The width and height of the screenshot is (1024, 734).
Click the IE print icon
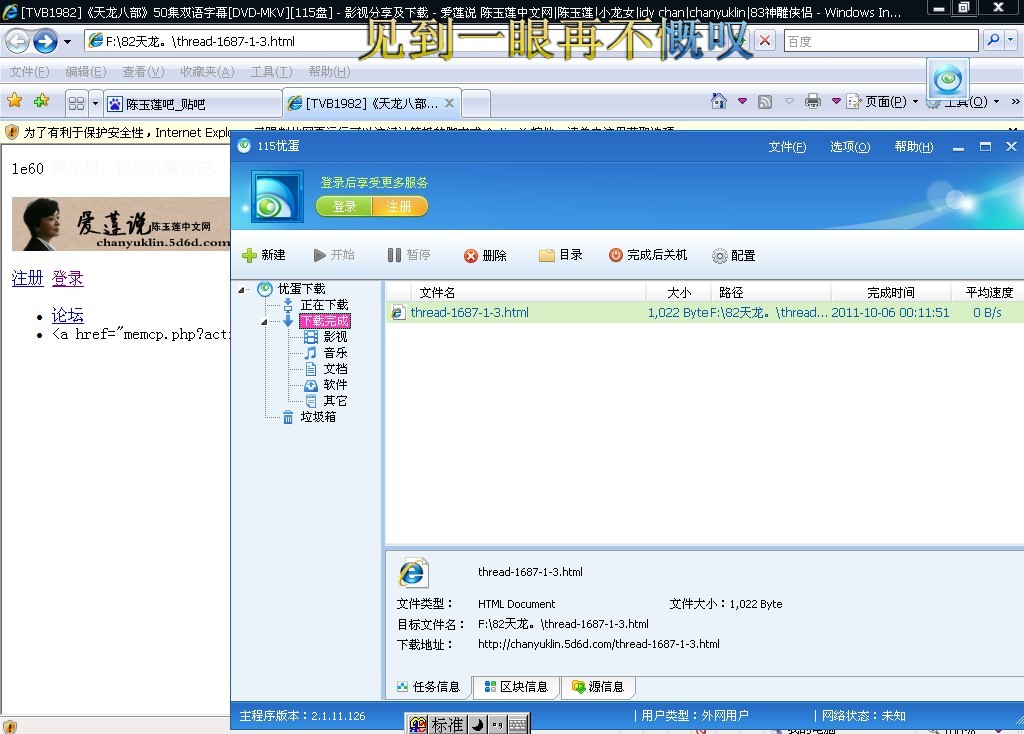(x=813, y=101)
